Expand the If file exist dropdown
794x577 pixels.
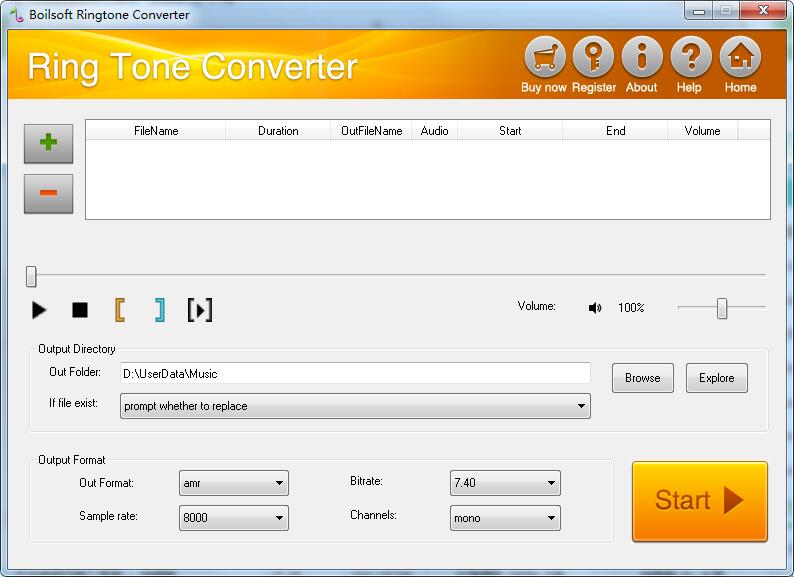point(581,406)
